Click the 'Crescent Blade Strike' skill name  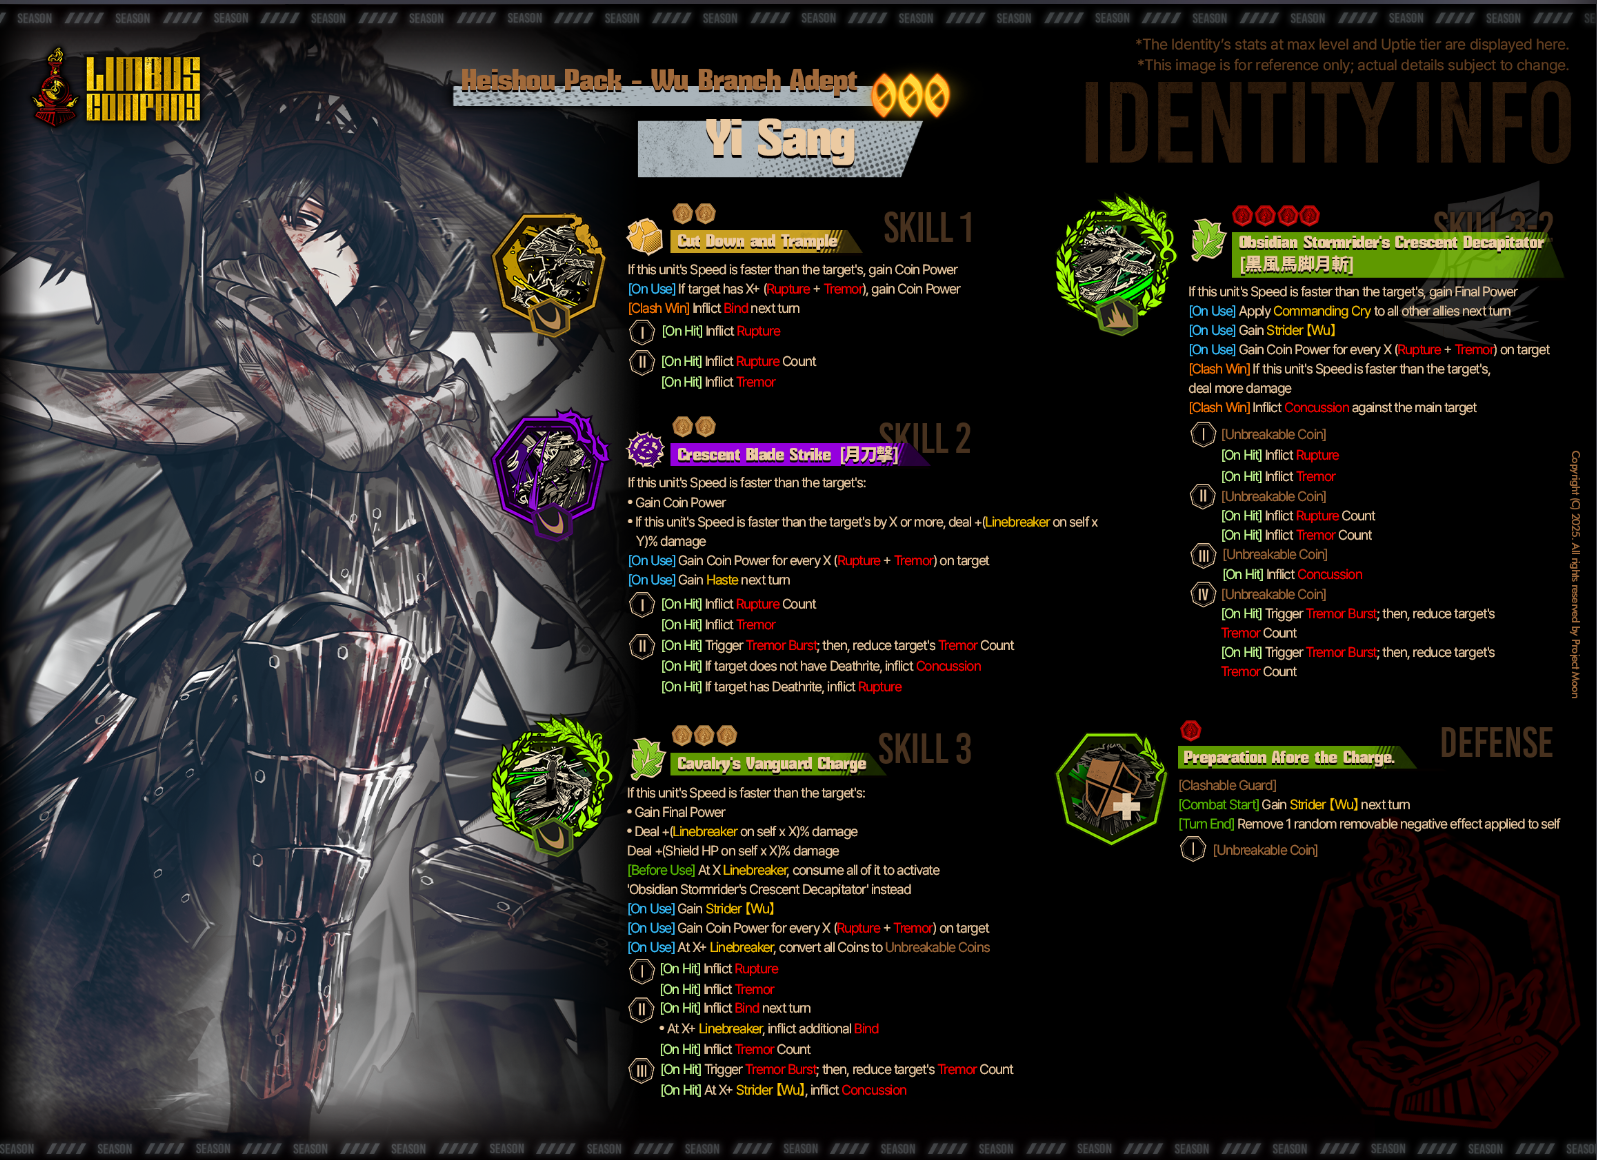[x=787, y=454]
